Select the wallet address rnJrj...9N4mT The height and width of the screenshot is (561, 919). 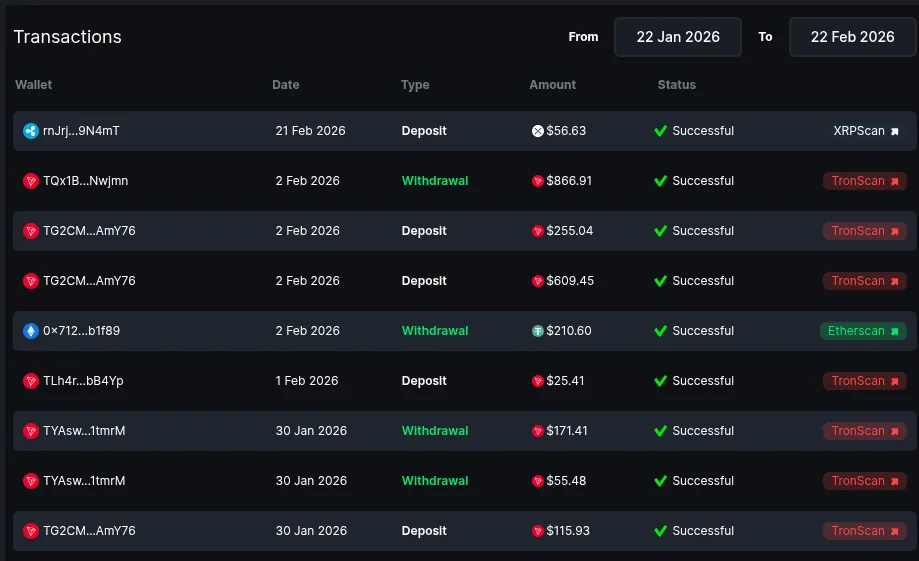[x=81, y=131]
